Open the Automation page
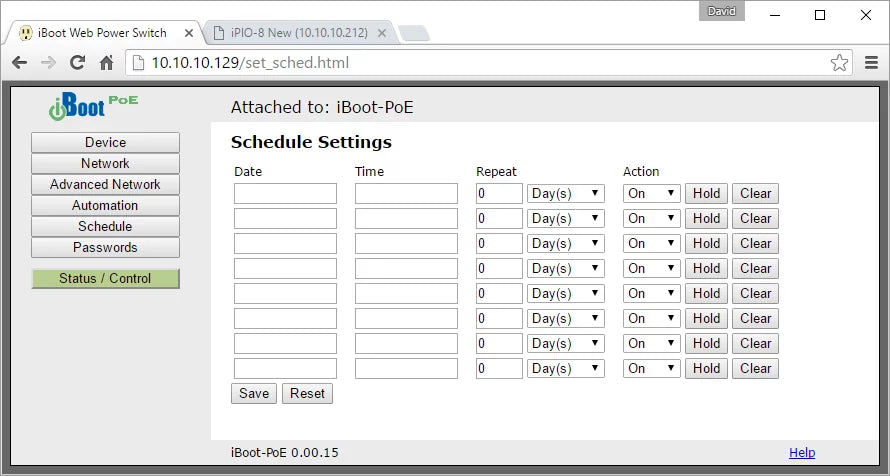The image size is (890, 476). [x=106, y=205]
